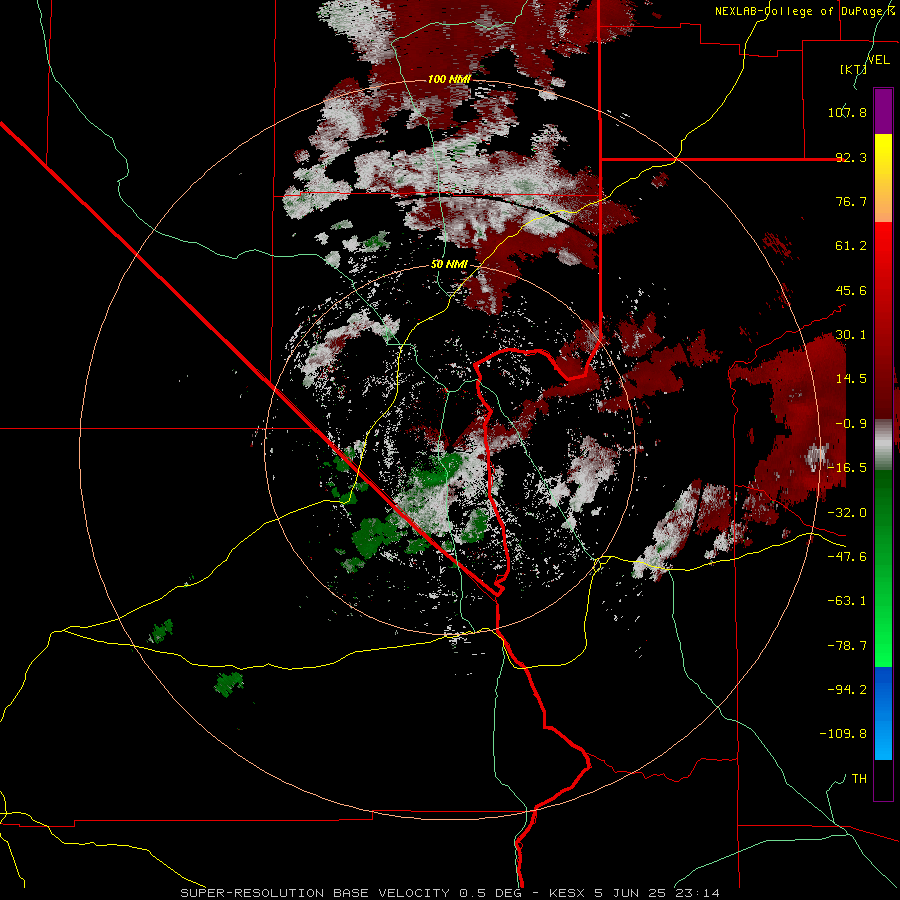Click the -109.8 velocity scale value
The height and width of the screenshot is (900, 900).
[843, 734]
